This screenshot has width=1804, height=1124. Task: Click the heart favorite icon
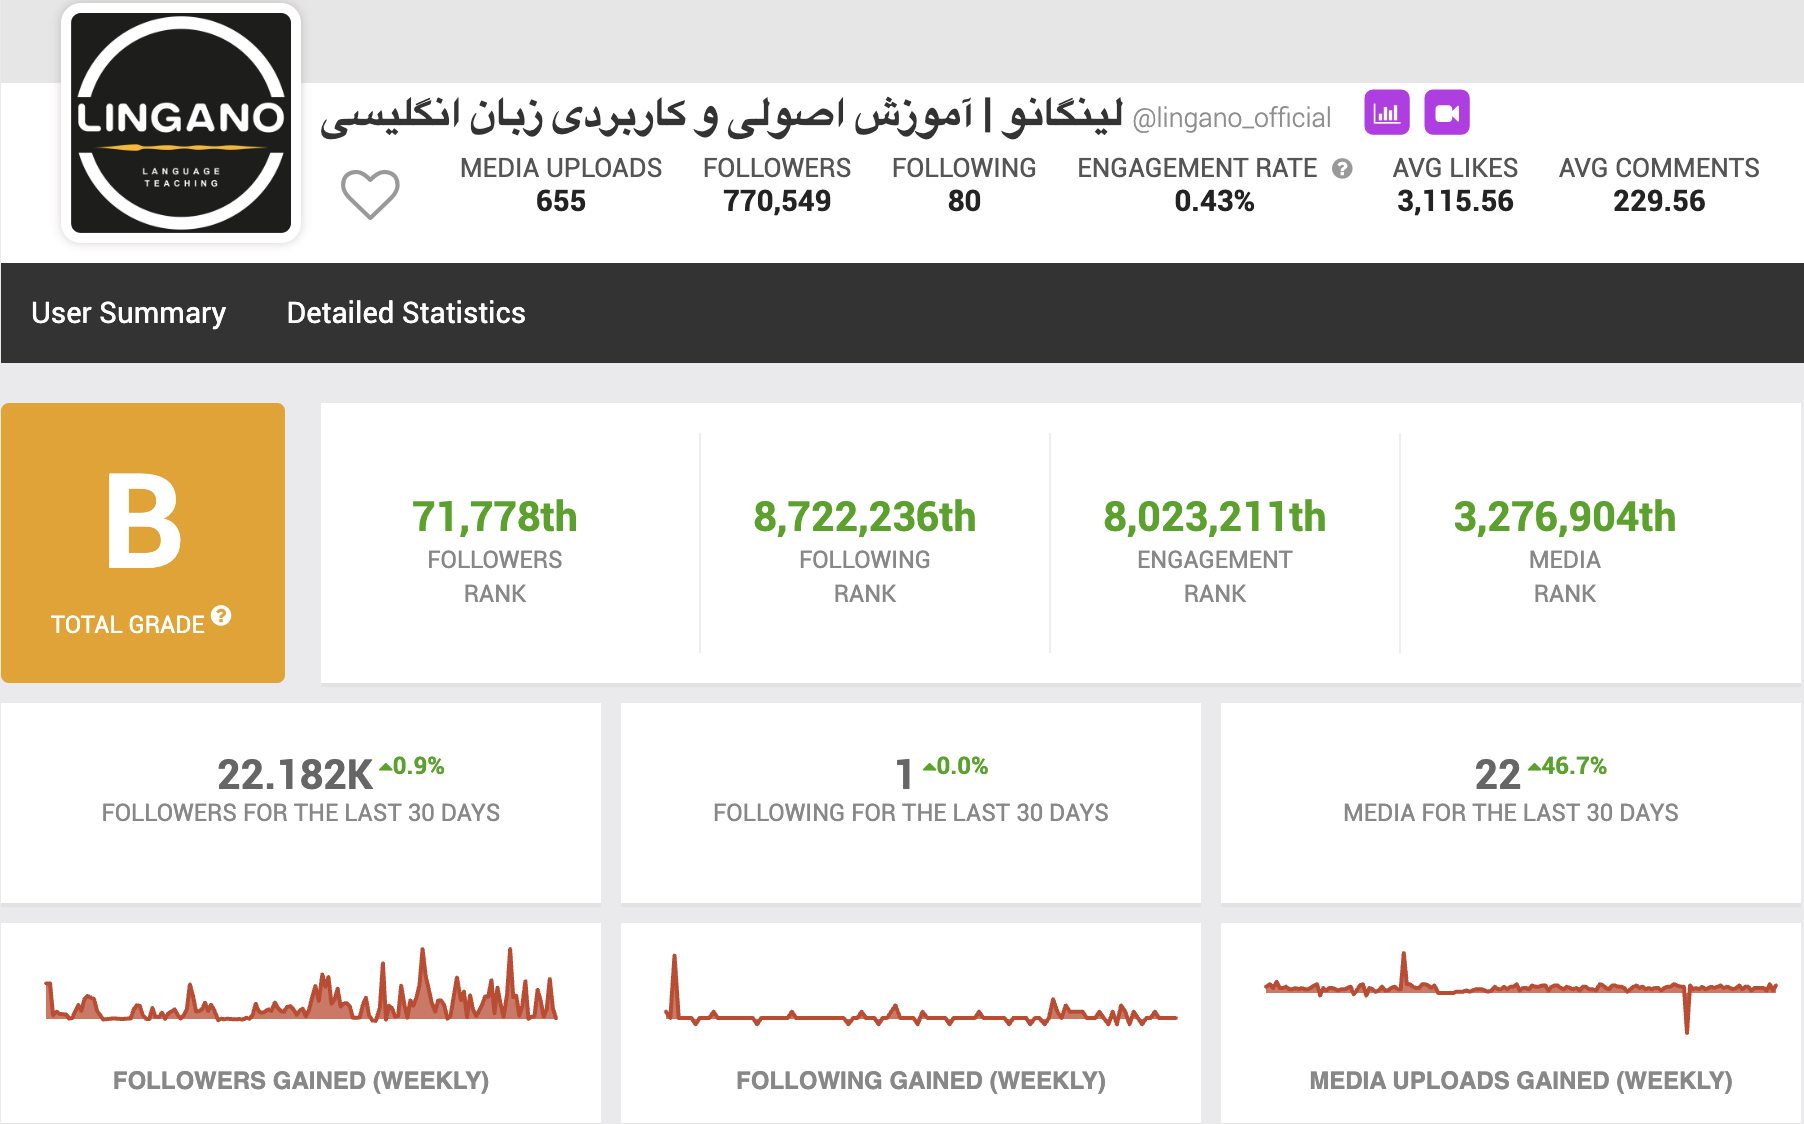coord(370,193)
